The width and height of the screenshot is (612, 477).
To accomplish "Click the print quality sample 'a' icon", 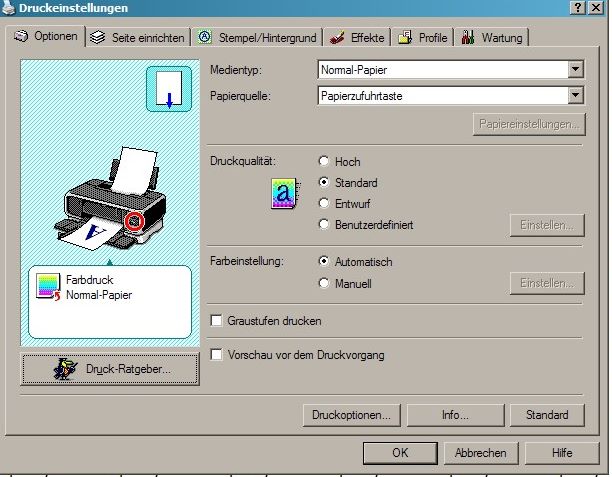I will (x=284, y=194).
